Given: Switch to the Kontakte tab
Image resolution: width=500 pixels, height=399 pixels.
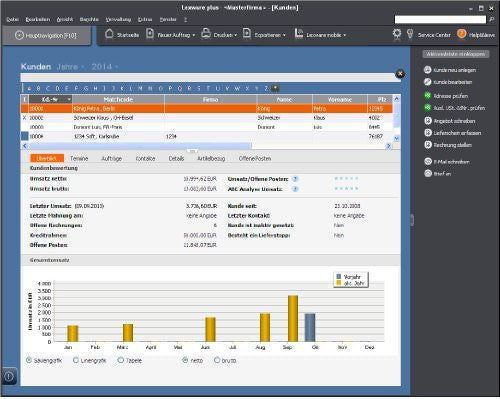Looking at the screenshot, I should tap(145, 159).
